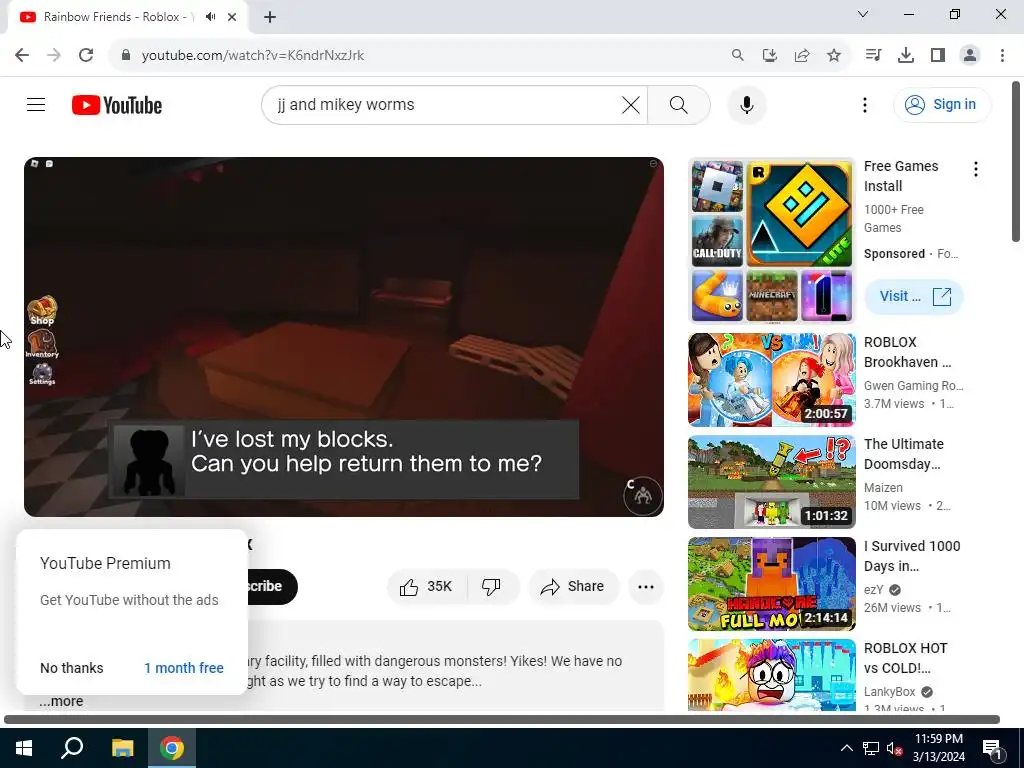The image size is (1024, 768).
Task: Click the Chrome taskbar icon
Action: (x=172, y=748)
